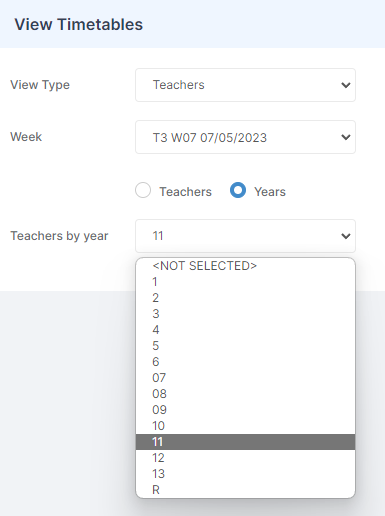The height and width of the screenshot is (516, 385).
Task: Select the Teachers radio button
Action: click(143, 190)
